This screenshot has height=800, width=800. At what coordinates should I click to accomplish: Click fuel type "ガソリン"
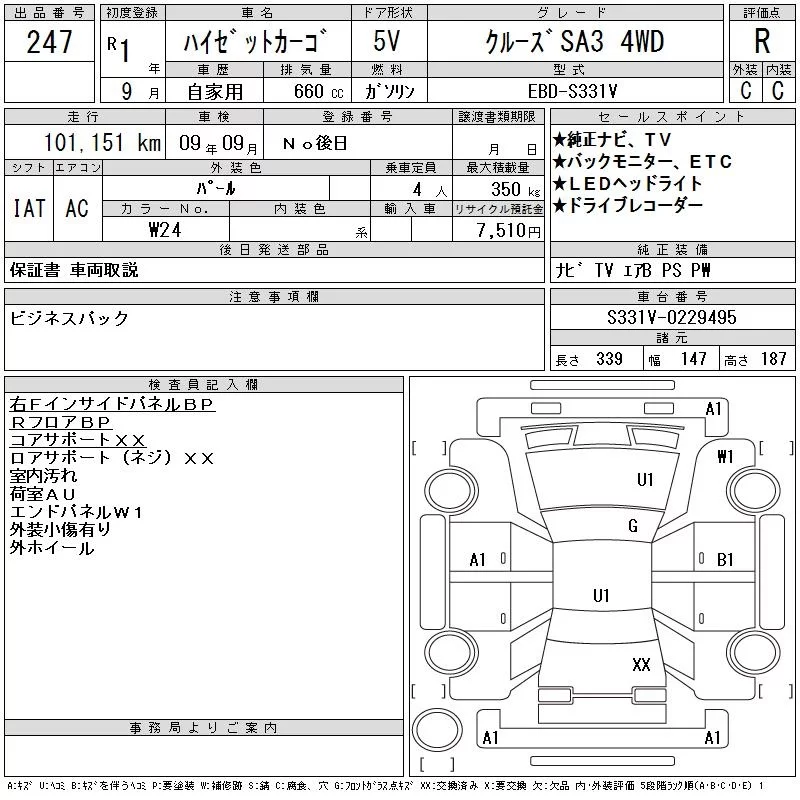point(389,91)
